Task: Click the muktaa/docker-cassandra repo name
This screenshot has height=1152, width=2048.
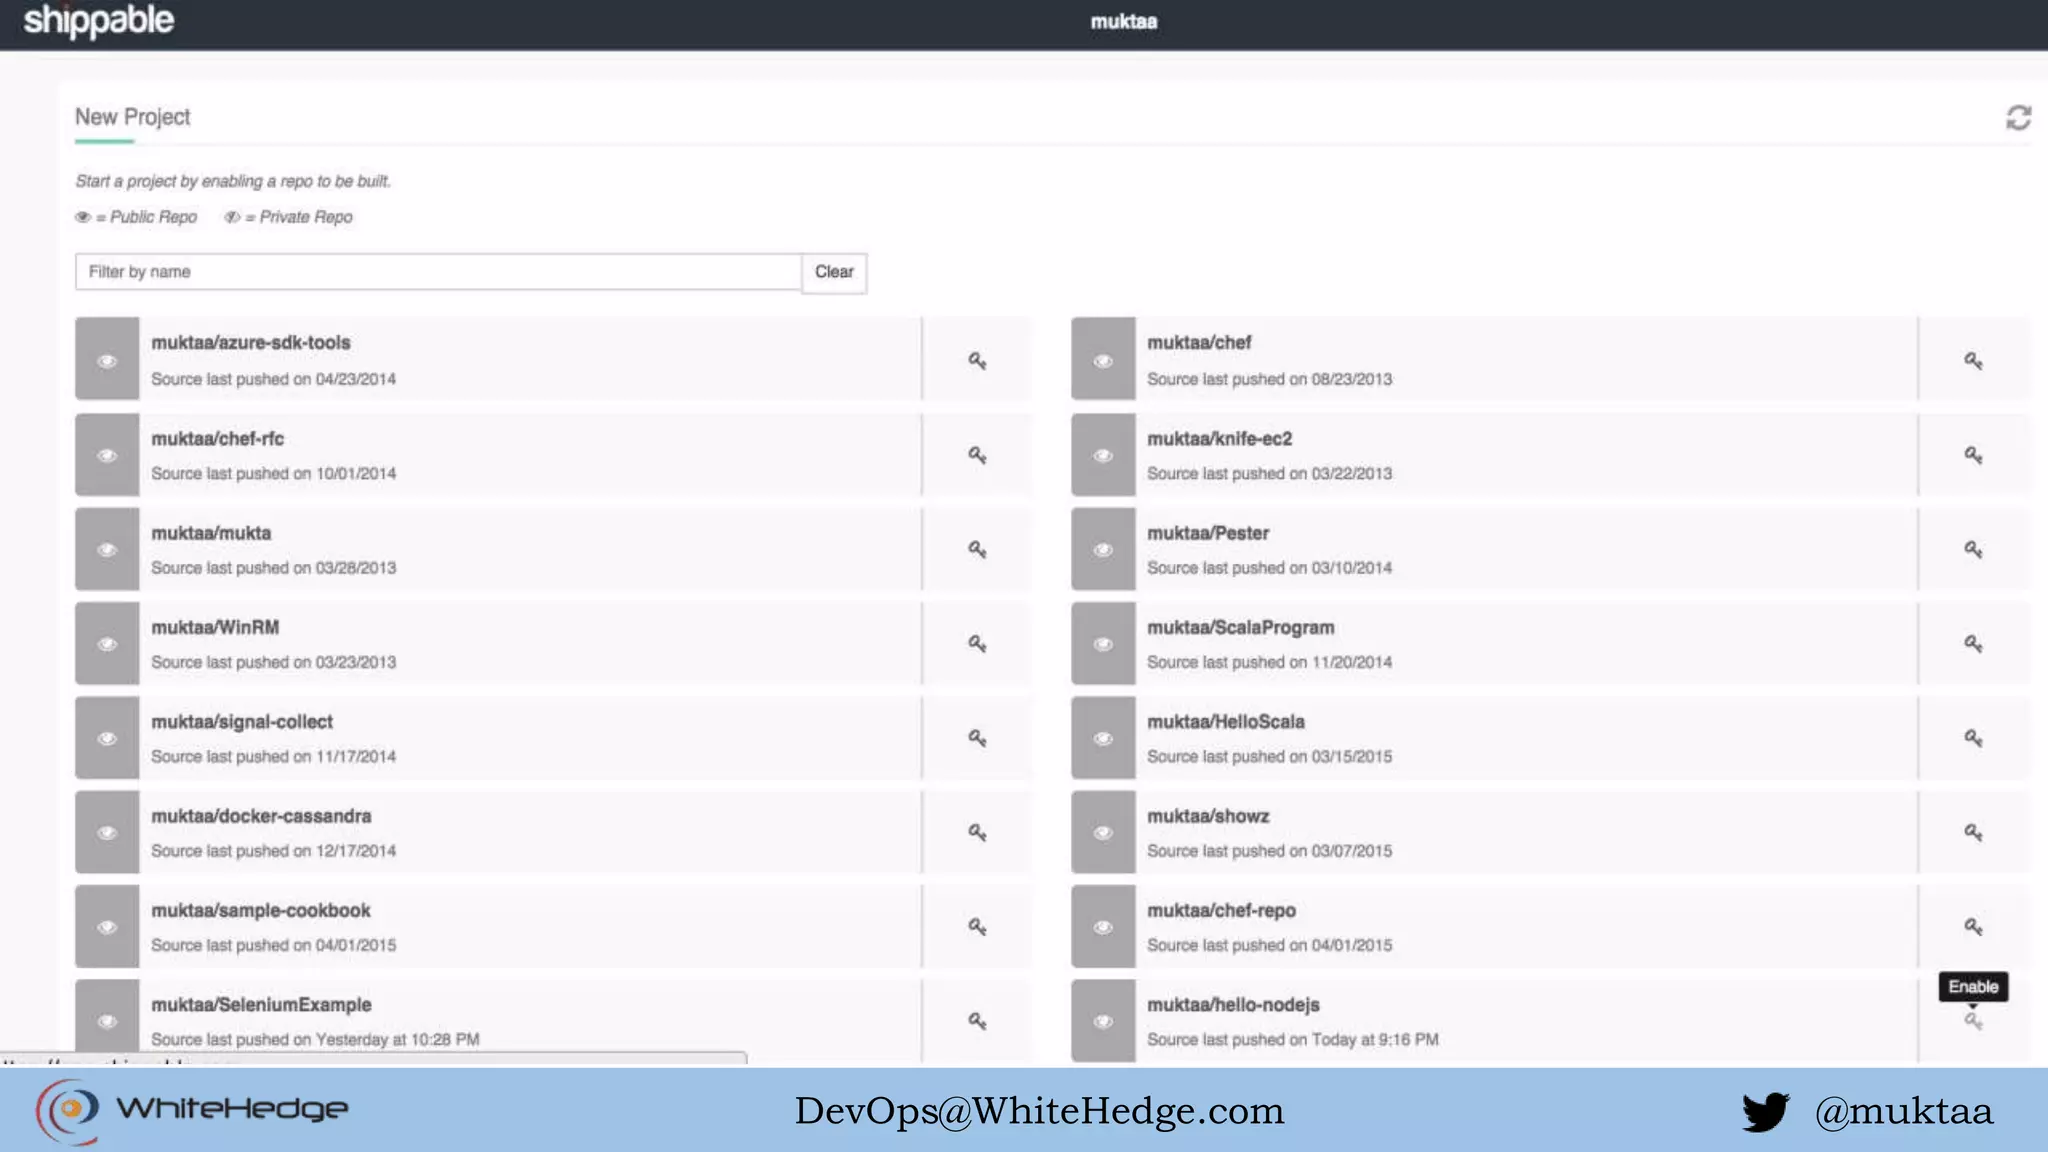Action: [261, 816]
